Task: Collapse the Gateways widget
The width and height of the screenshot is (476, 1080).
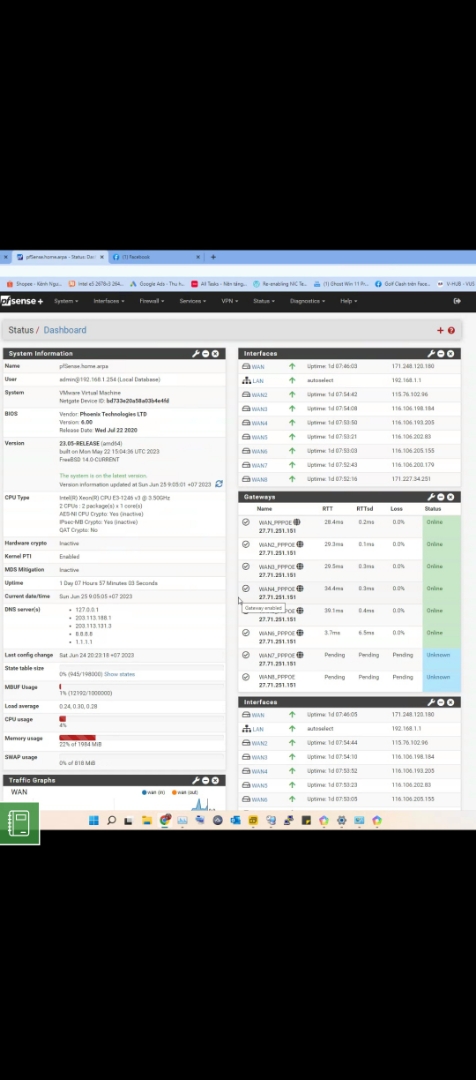Action: click(441, 497)
